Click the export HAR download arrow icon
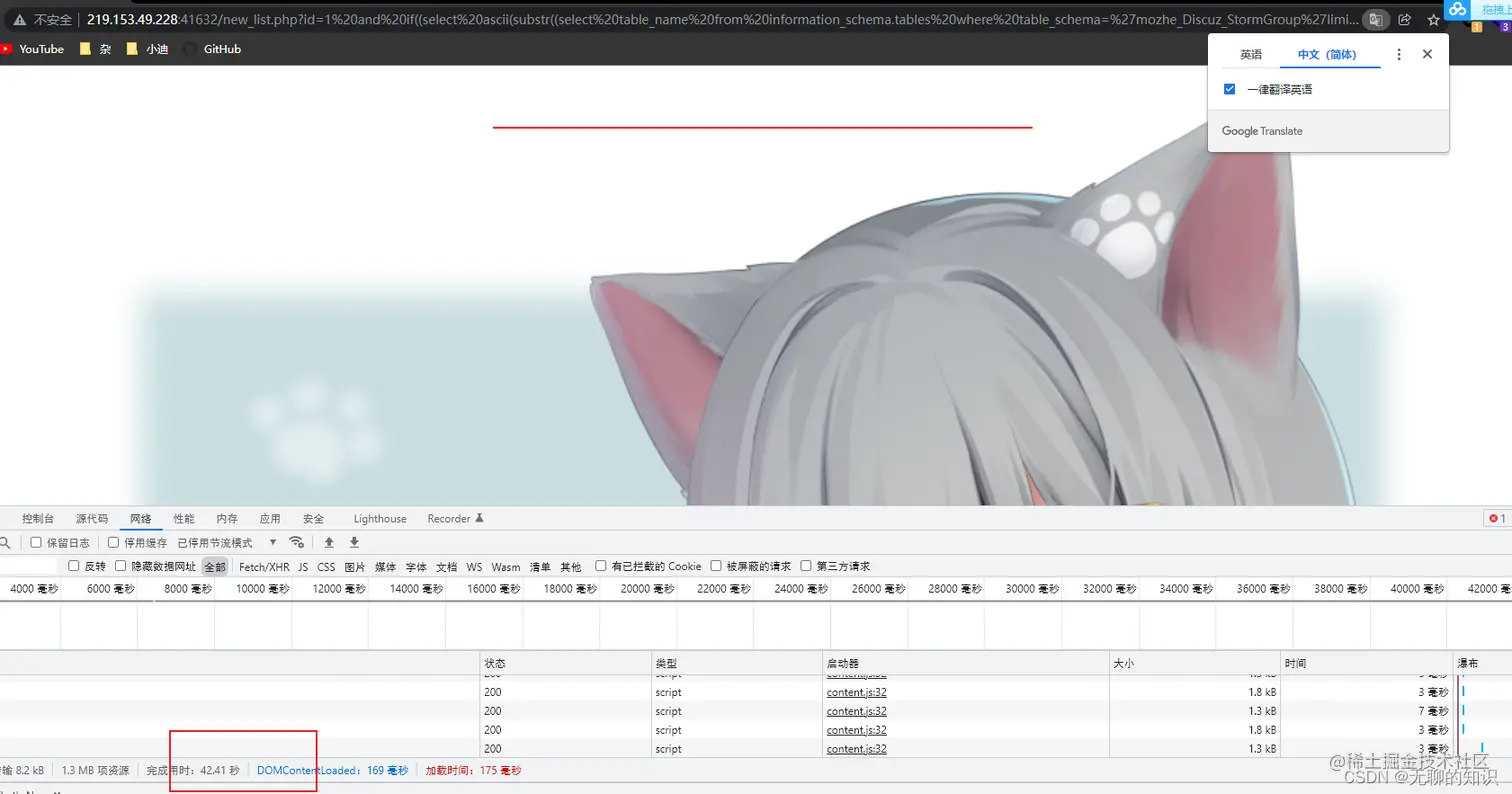 [x=354, y=542]
